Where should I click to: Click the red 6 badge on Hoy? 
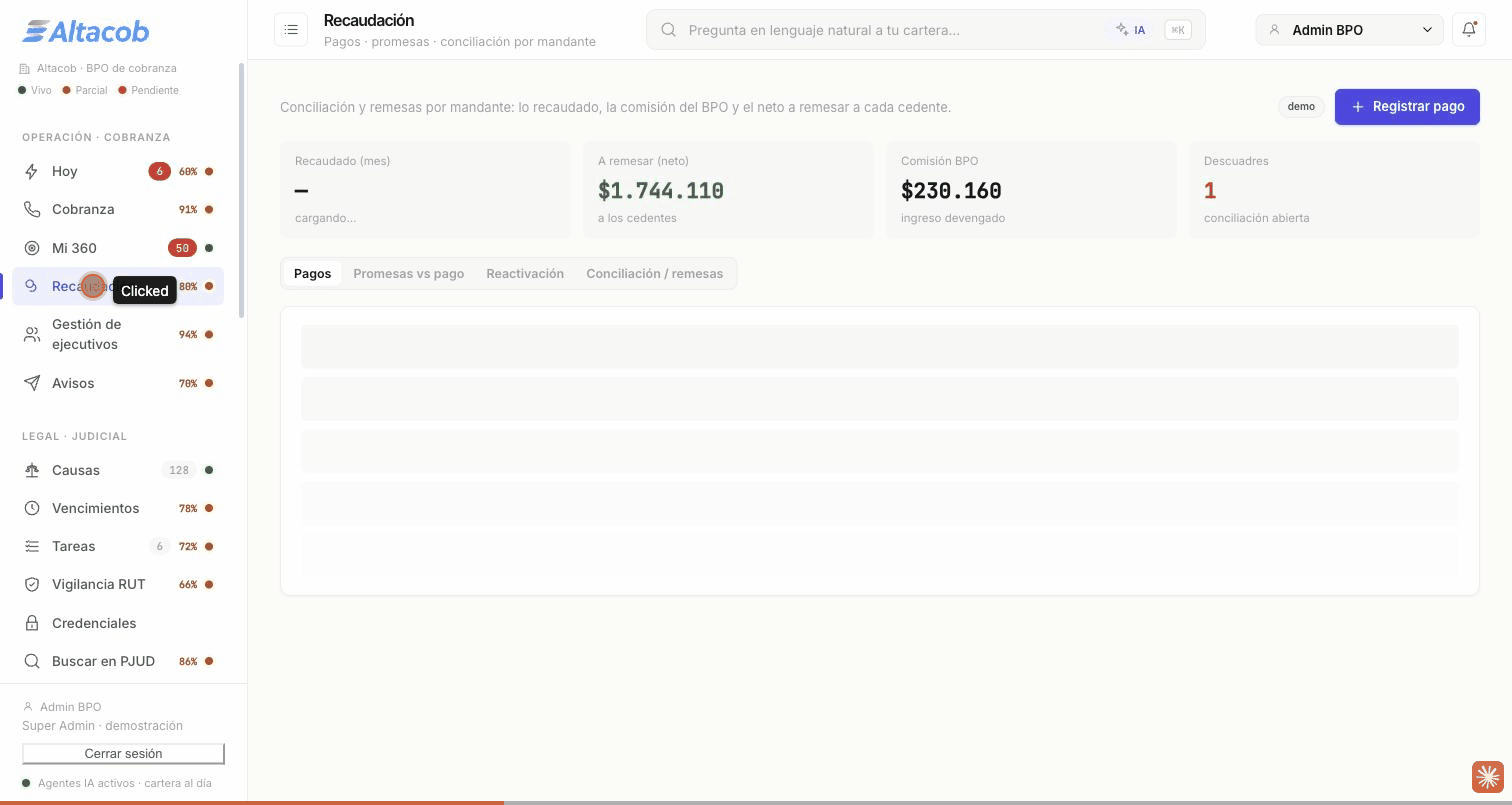click(159, 171)
